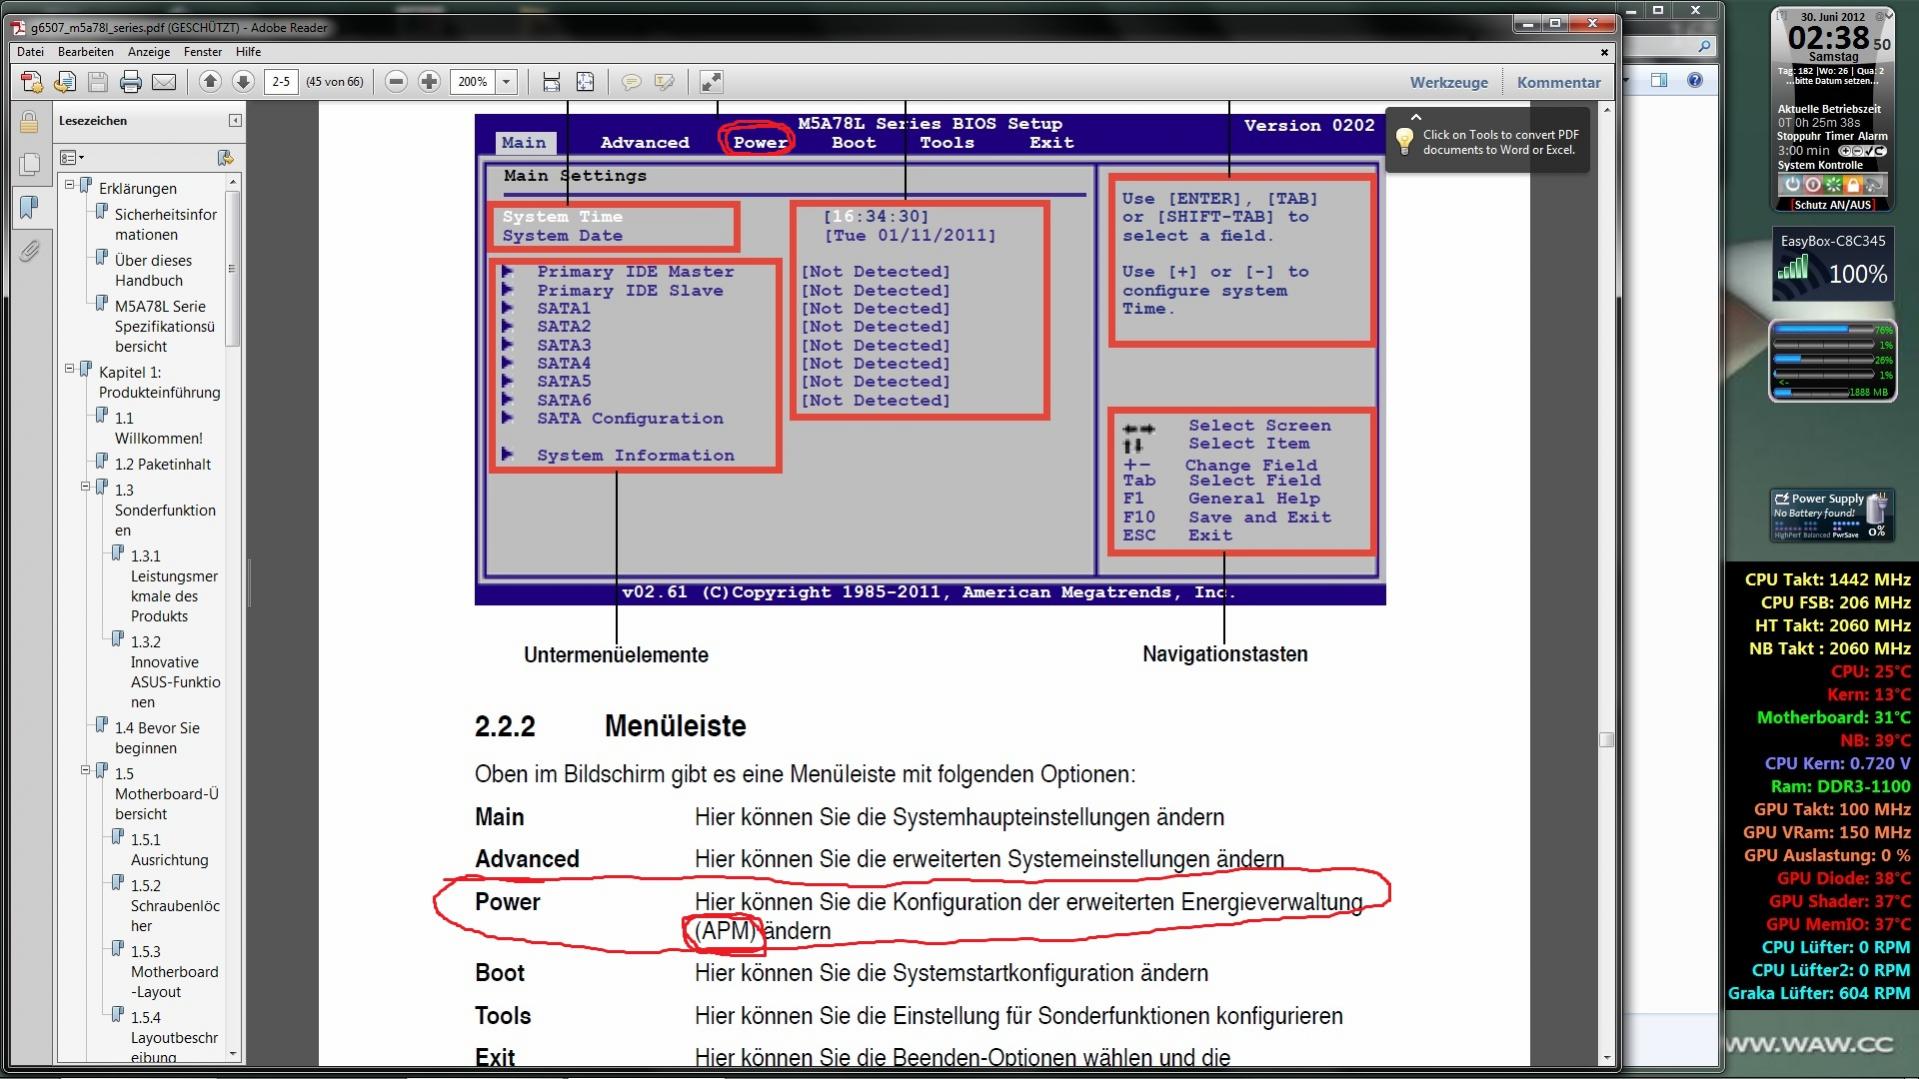The image size is (1919, 1079).
Task: Select the 1.5.1 Ausrichtung bookmark
Action: (x=169, y=850)
